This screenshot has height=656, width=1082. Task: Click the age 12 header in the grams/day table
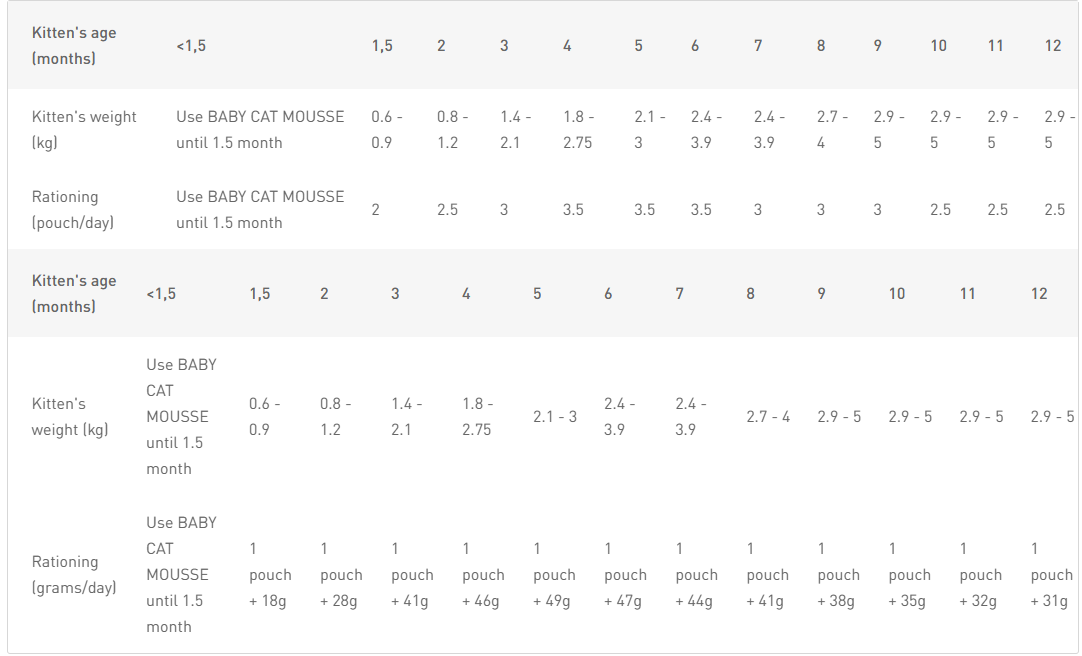pos(1039,293)
